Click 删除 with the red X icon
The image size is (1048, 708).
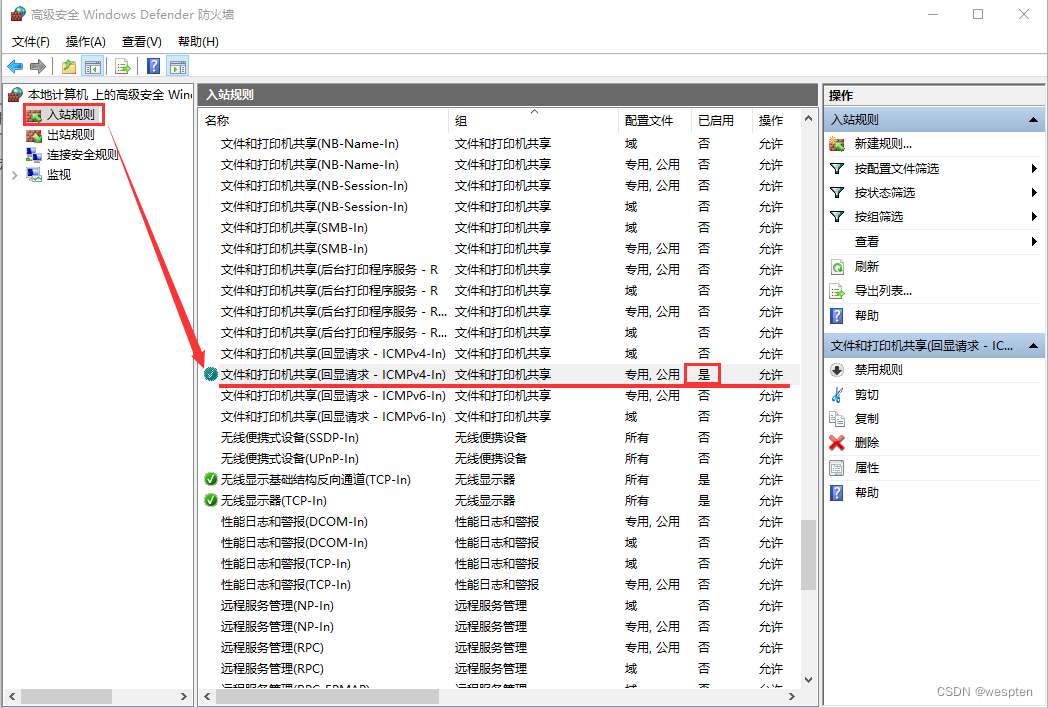click(866, 442)
